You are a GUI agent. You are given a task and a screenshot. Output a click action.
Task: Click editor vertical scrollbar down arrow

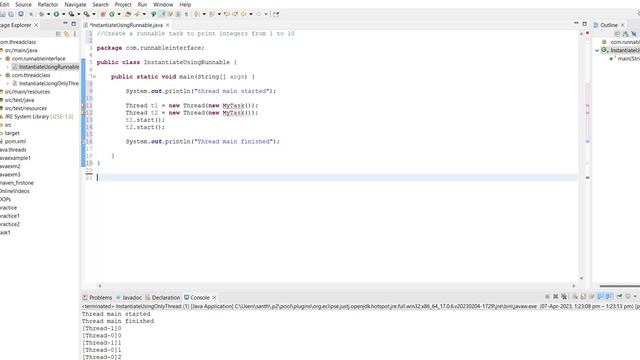(581, 278)
